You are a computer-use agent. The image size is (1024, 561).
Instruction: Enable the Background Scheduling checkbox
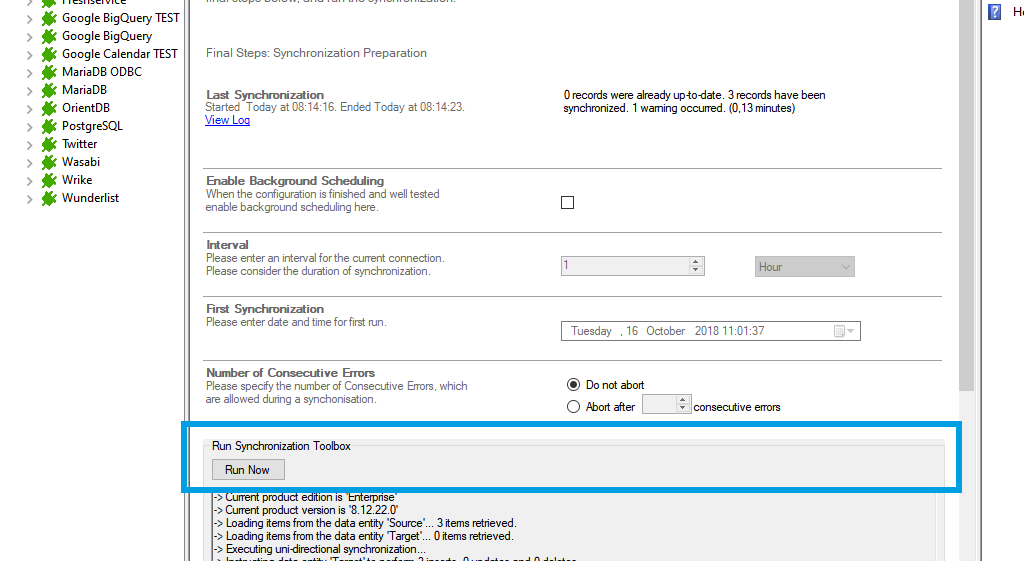(568, 202)
